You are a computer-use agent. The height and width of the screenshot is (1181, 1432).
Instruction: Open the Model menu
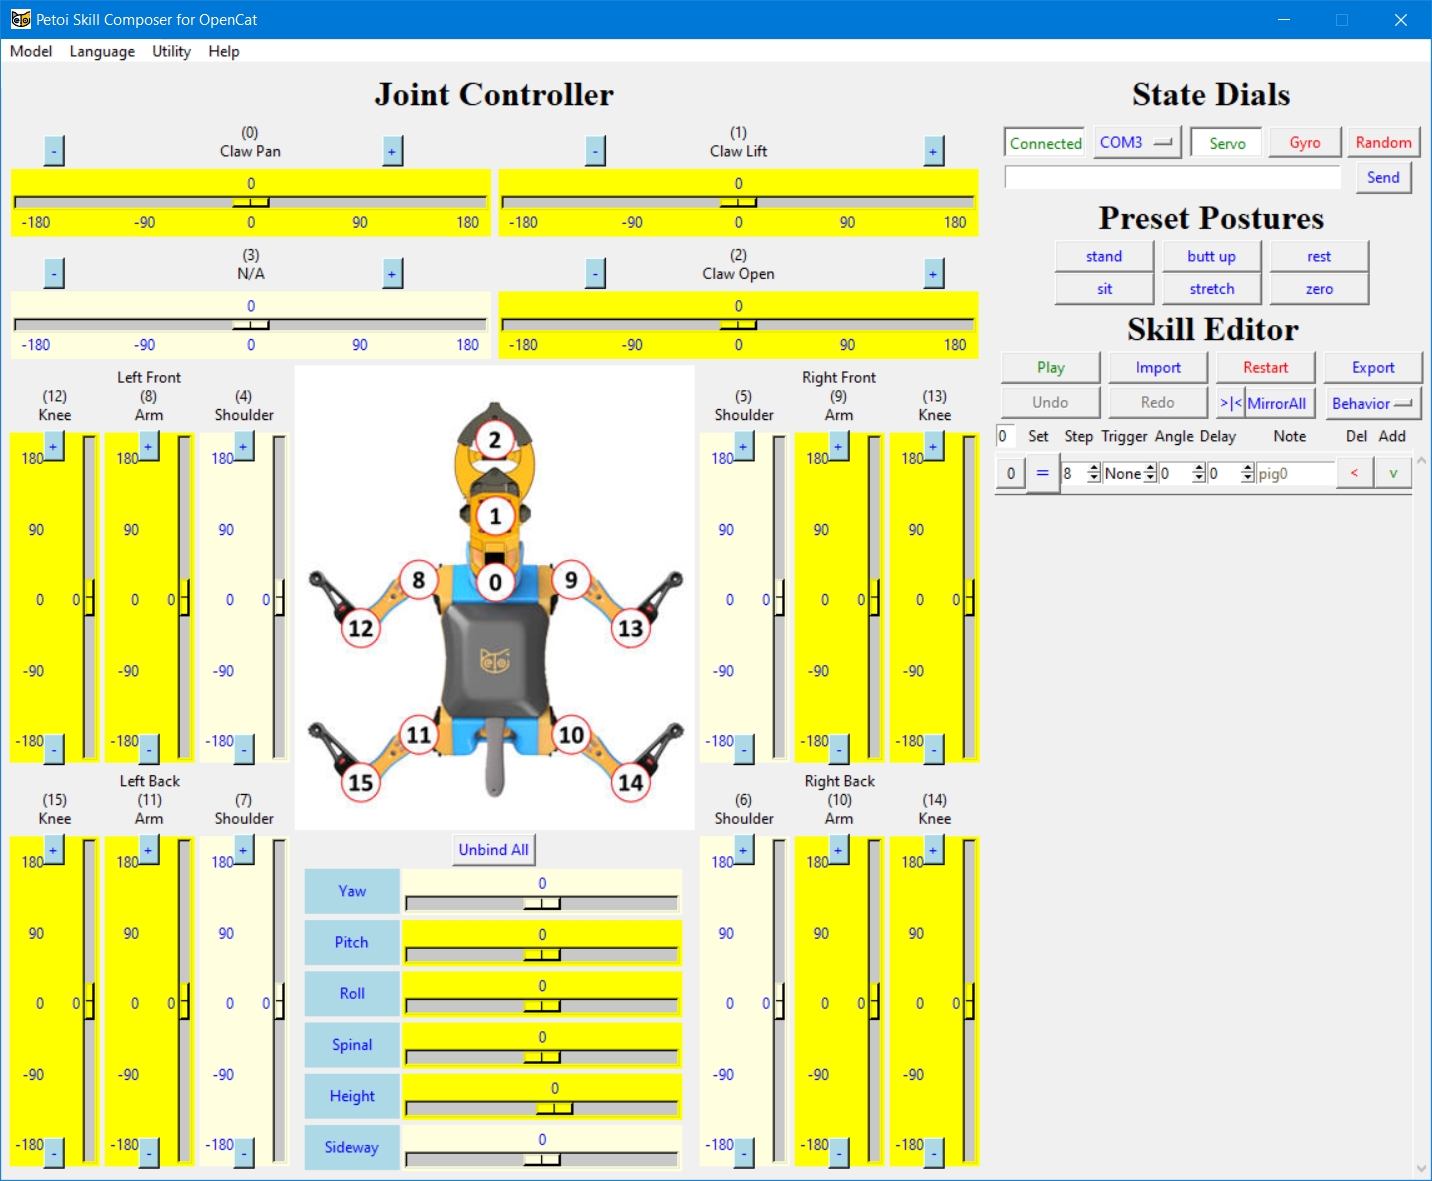pyautogui.click(x=31, y=51)
